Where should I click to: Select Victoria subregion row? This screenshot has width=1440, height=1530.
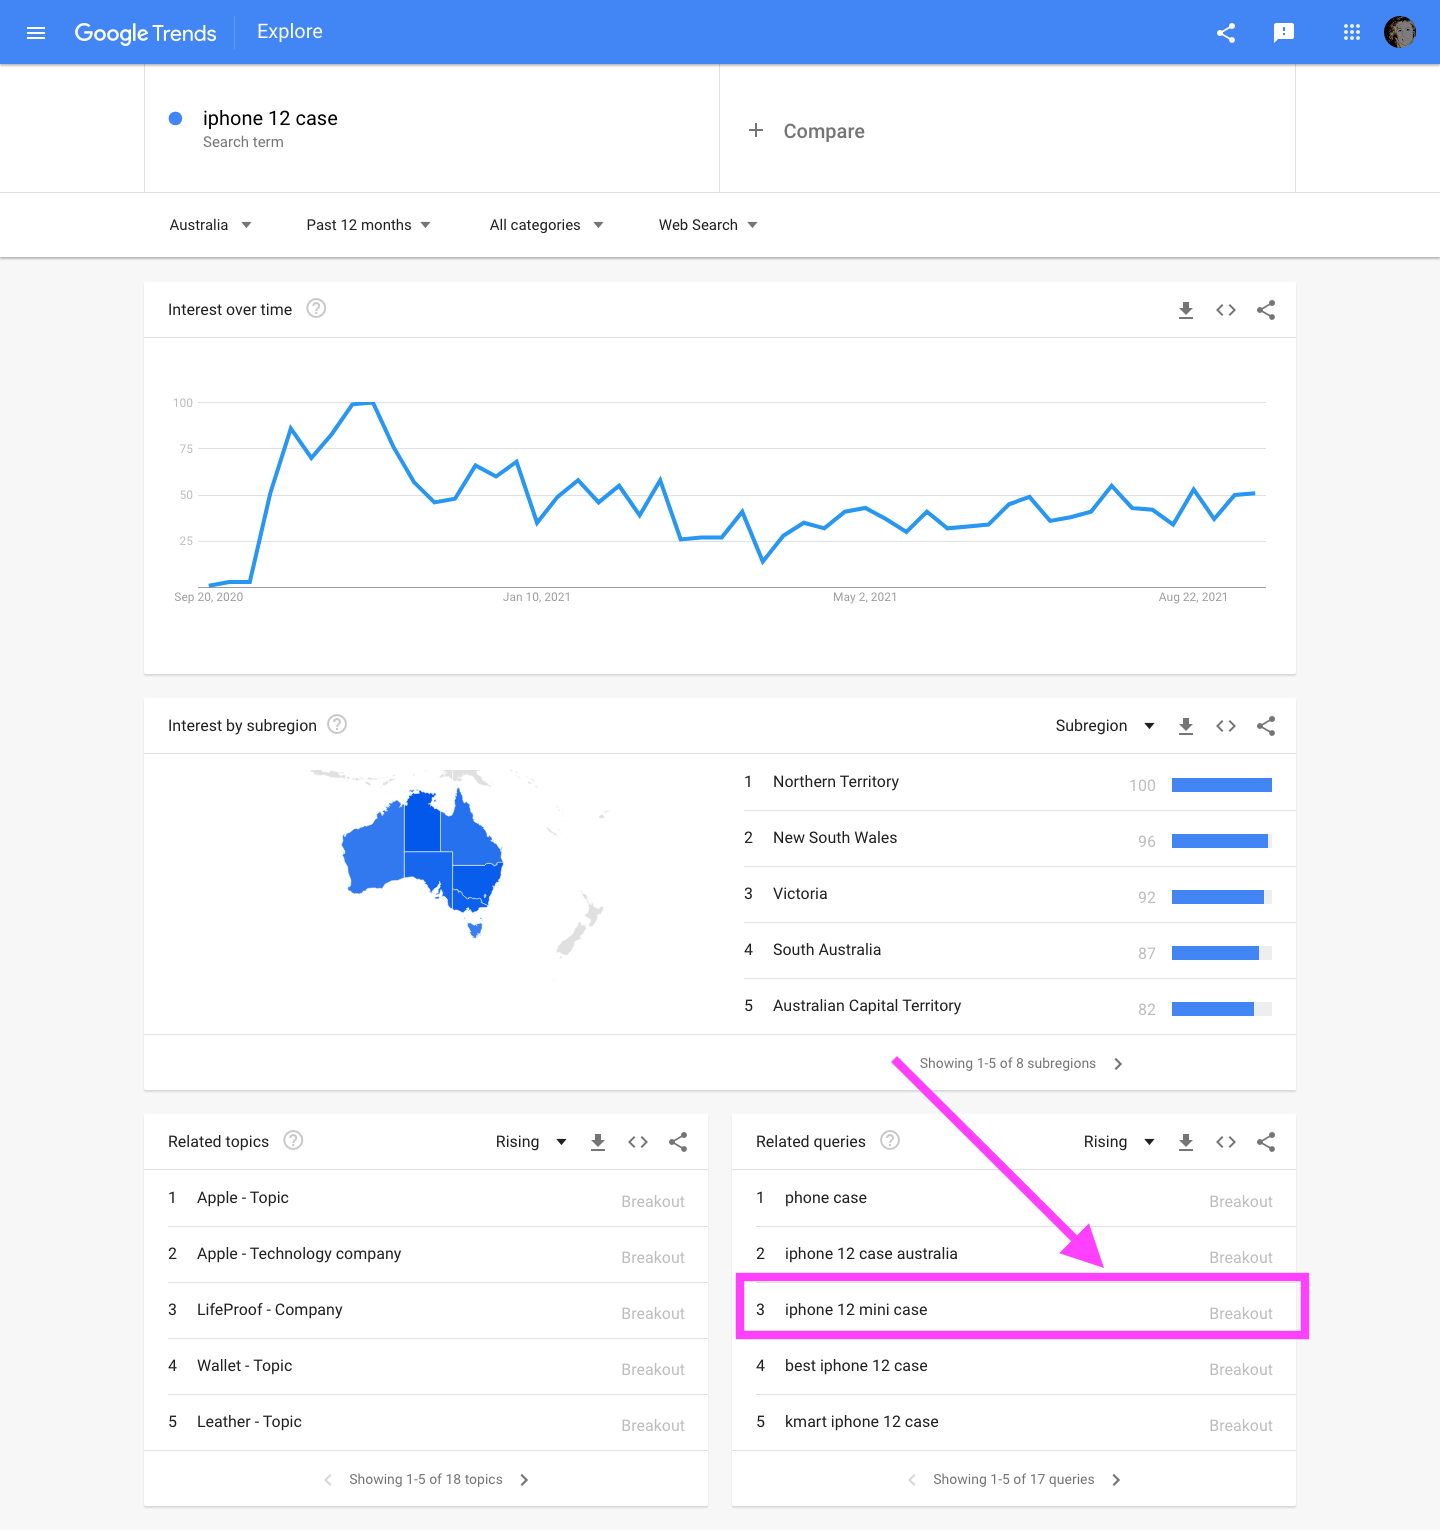[1020, 895]
